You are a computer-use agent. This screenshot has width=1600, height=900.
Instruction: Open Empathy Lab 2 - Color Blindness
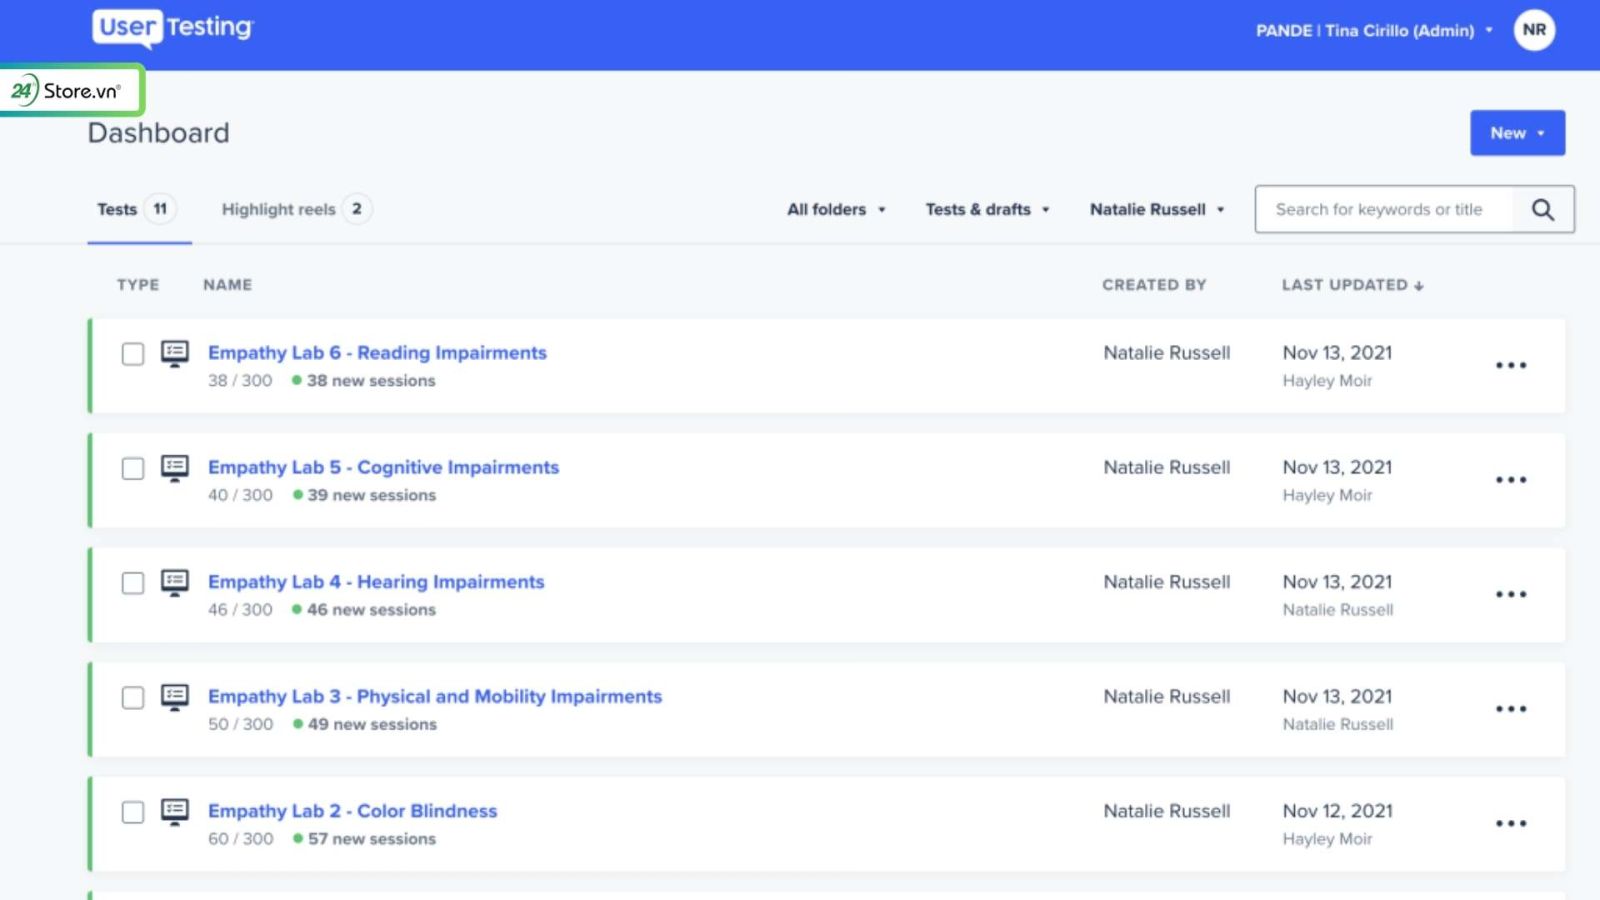pyautogui.click(x=352, y=811)
